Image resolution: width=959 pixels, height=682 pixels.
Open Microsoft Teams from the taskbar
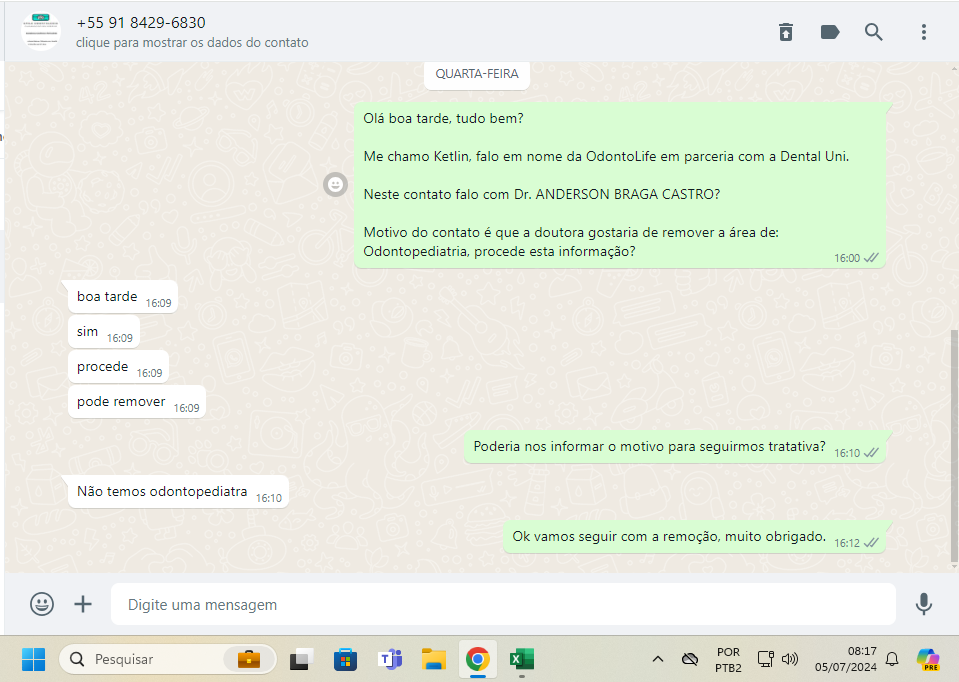coord(389,659)
